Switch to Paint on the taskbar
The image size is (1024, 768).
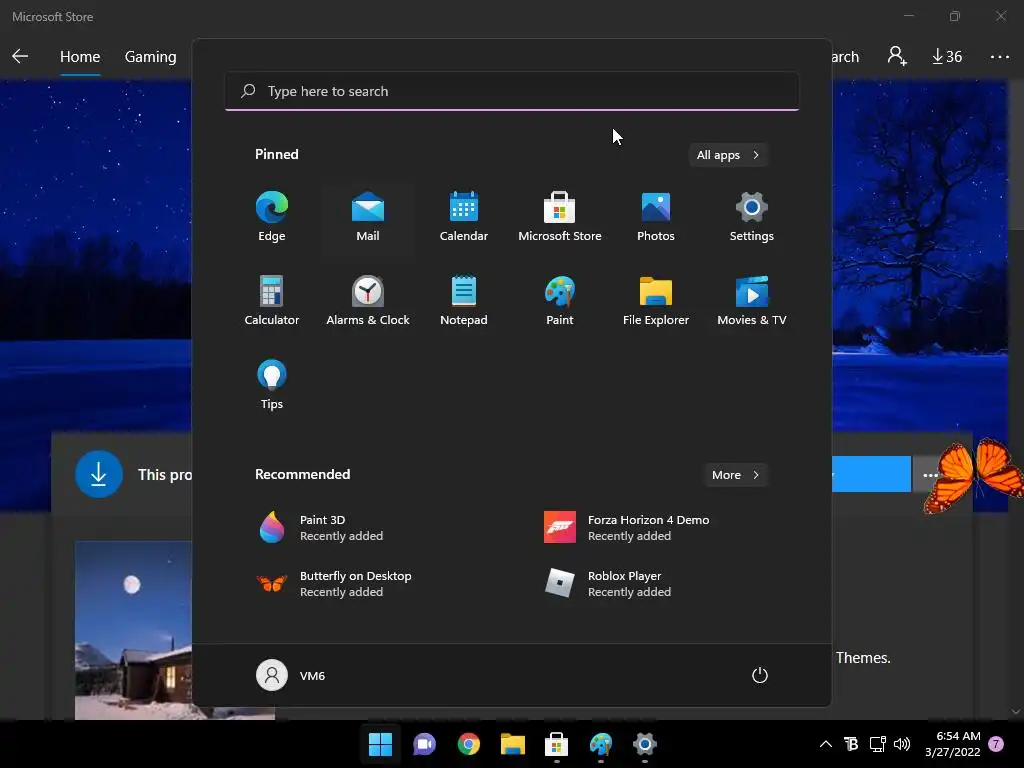tap(601, 744)
